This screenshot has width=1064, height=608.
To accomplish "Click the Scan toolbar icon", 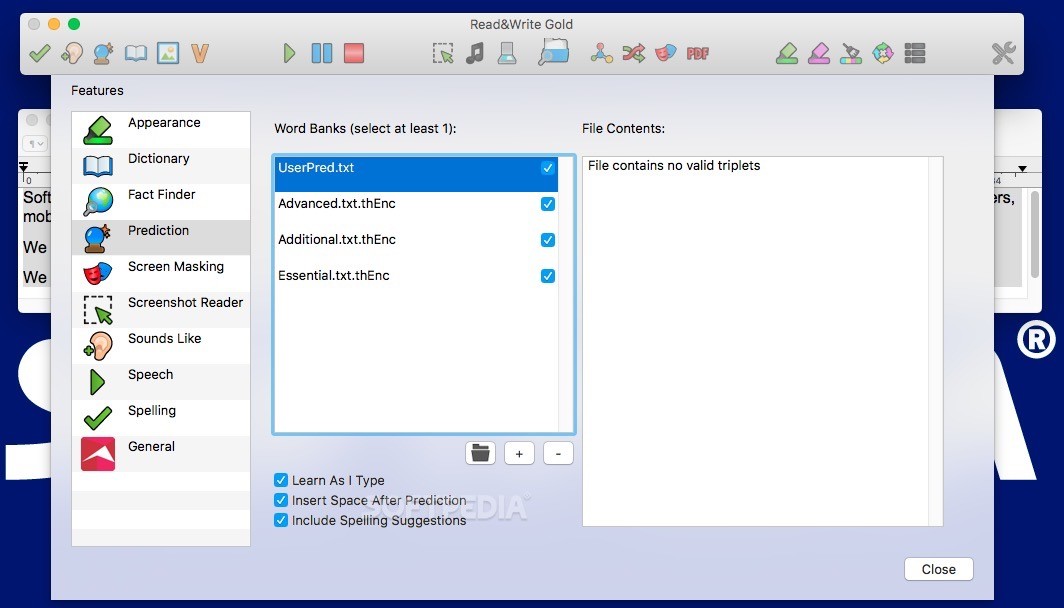I will [x=507, y=53].
